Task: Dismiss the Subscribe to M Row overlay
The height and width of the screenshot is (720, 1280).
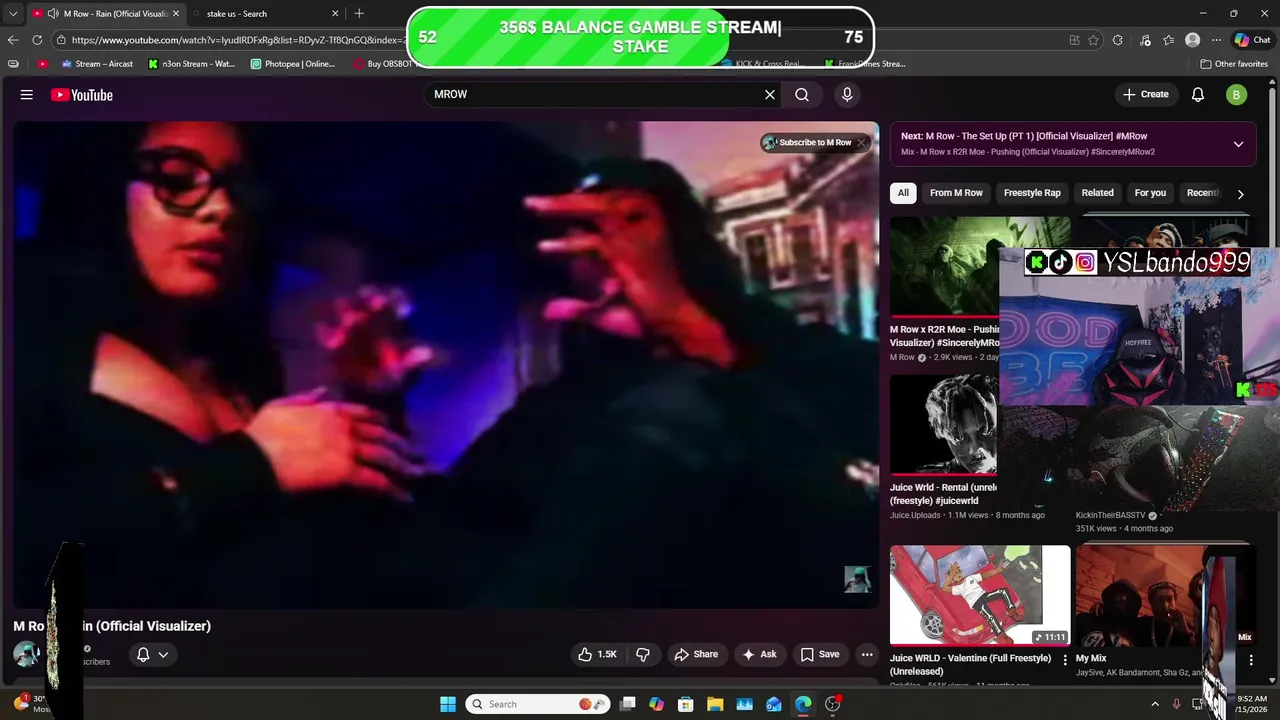Action: coord(861,143)
